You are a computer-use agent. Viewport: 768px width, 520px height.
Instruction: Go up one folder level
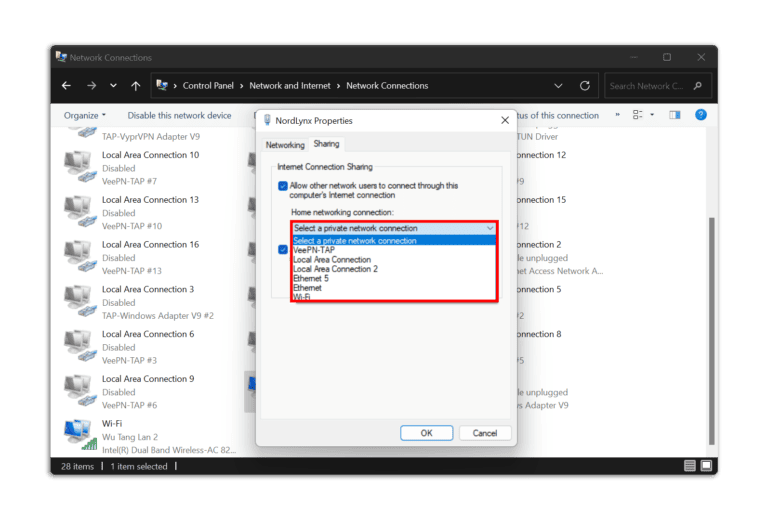tap(136, 86)
